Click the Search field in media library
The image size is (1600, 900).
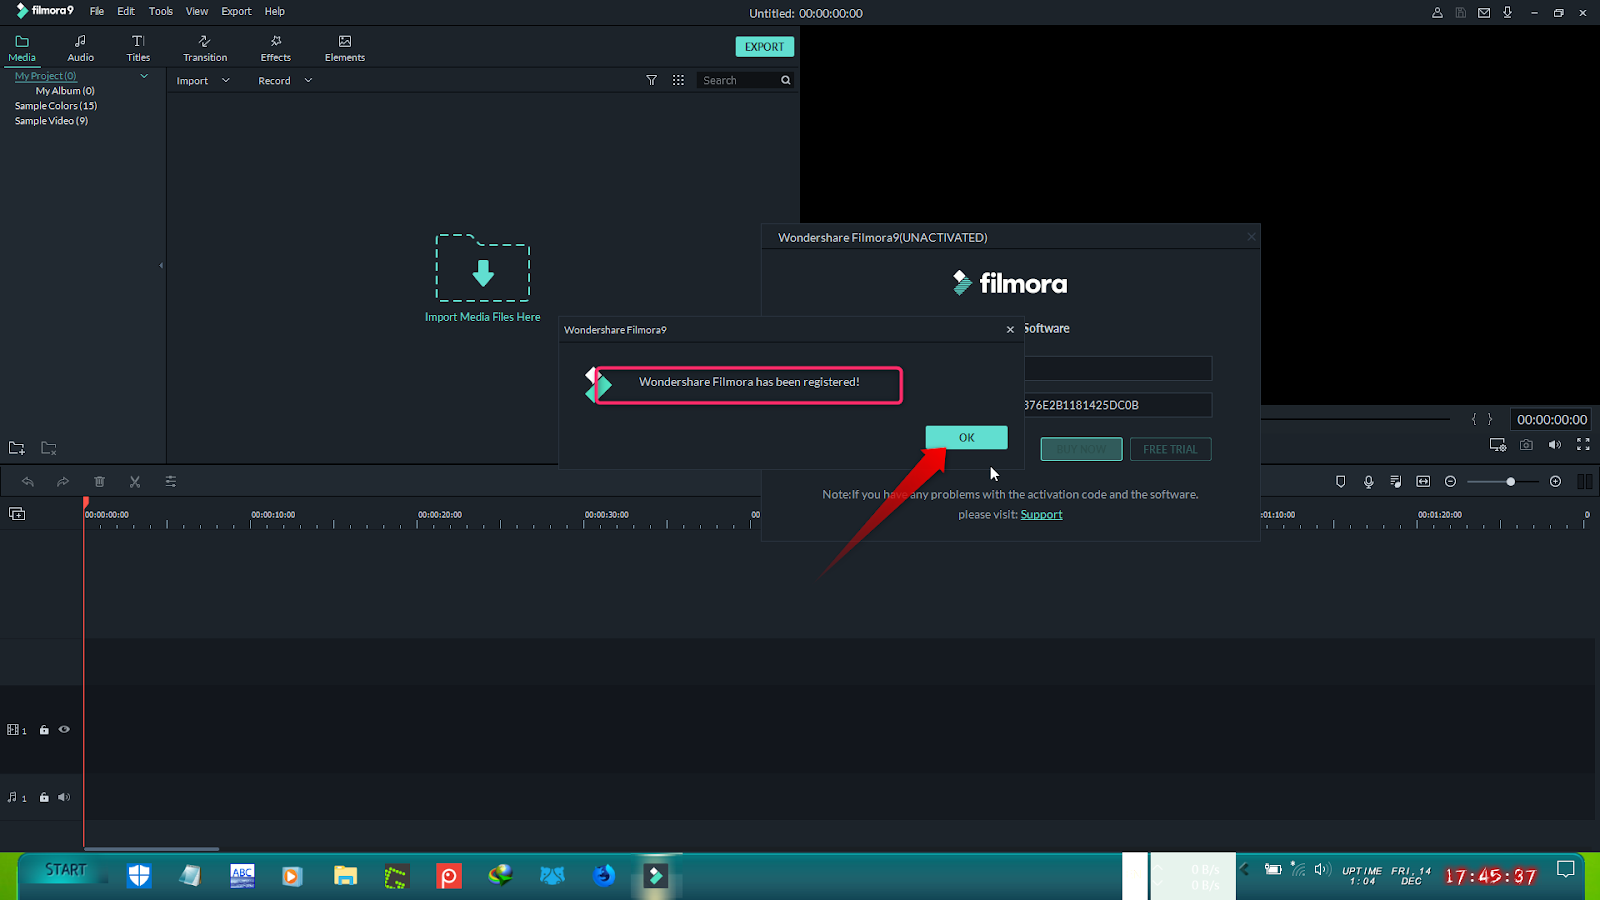tap(738, 80)
